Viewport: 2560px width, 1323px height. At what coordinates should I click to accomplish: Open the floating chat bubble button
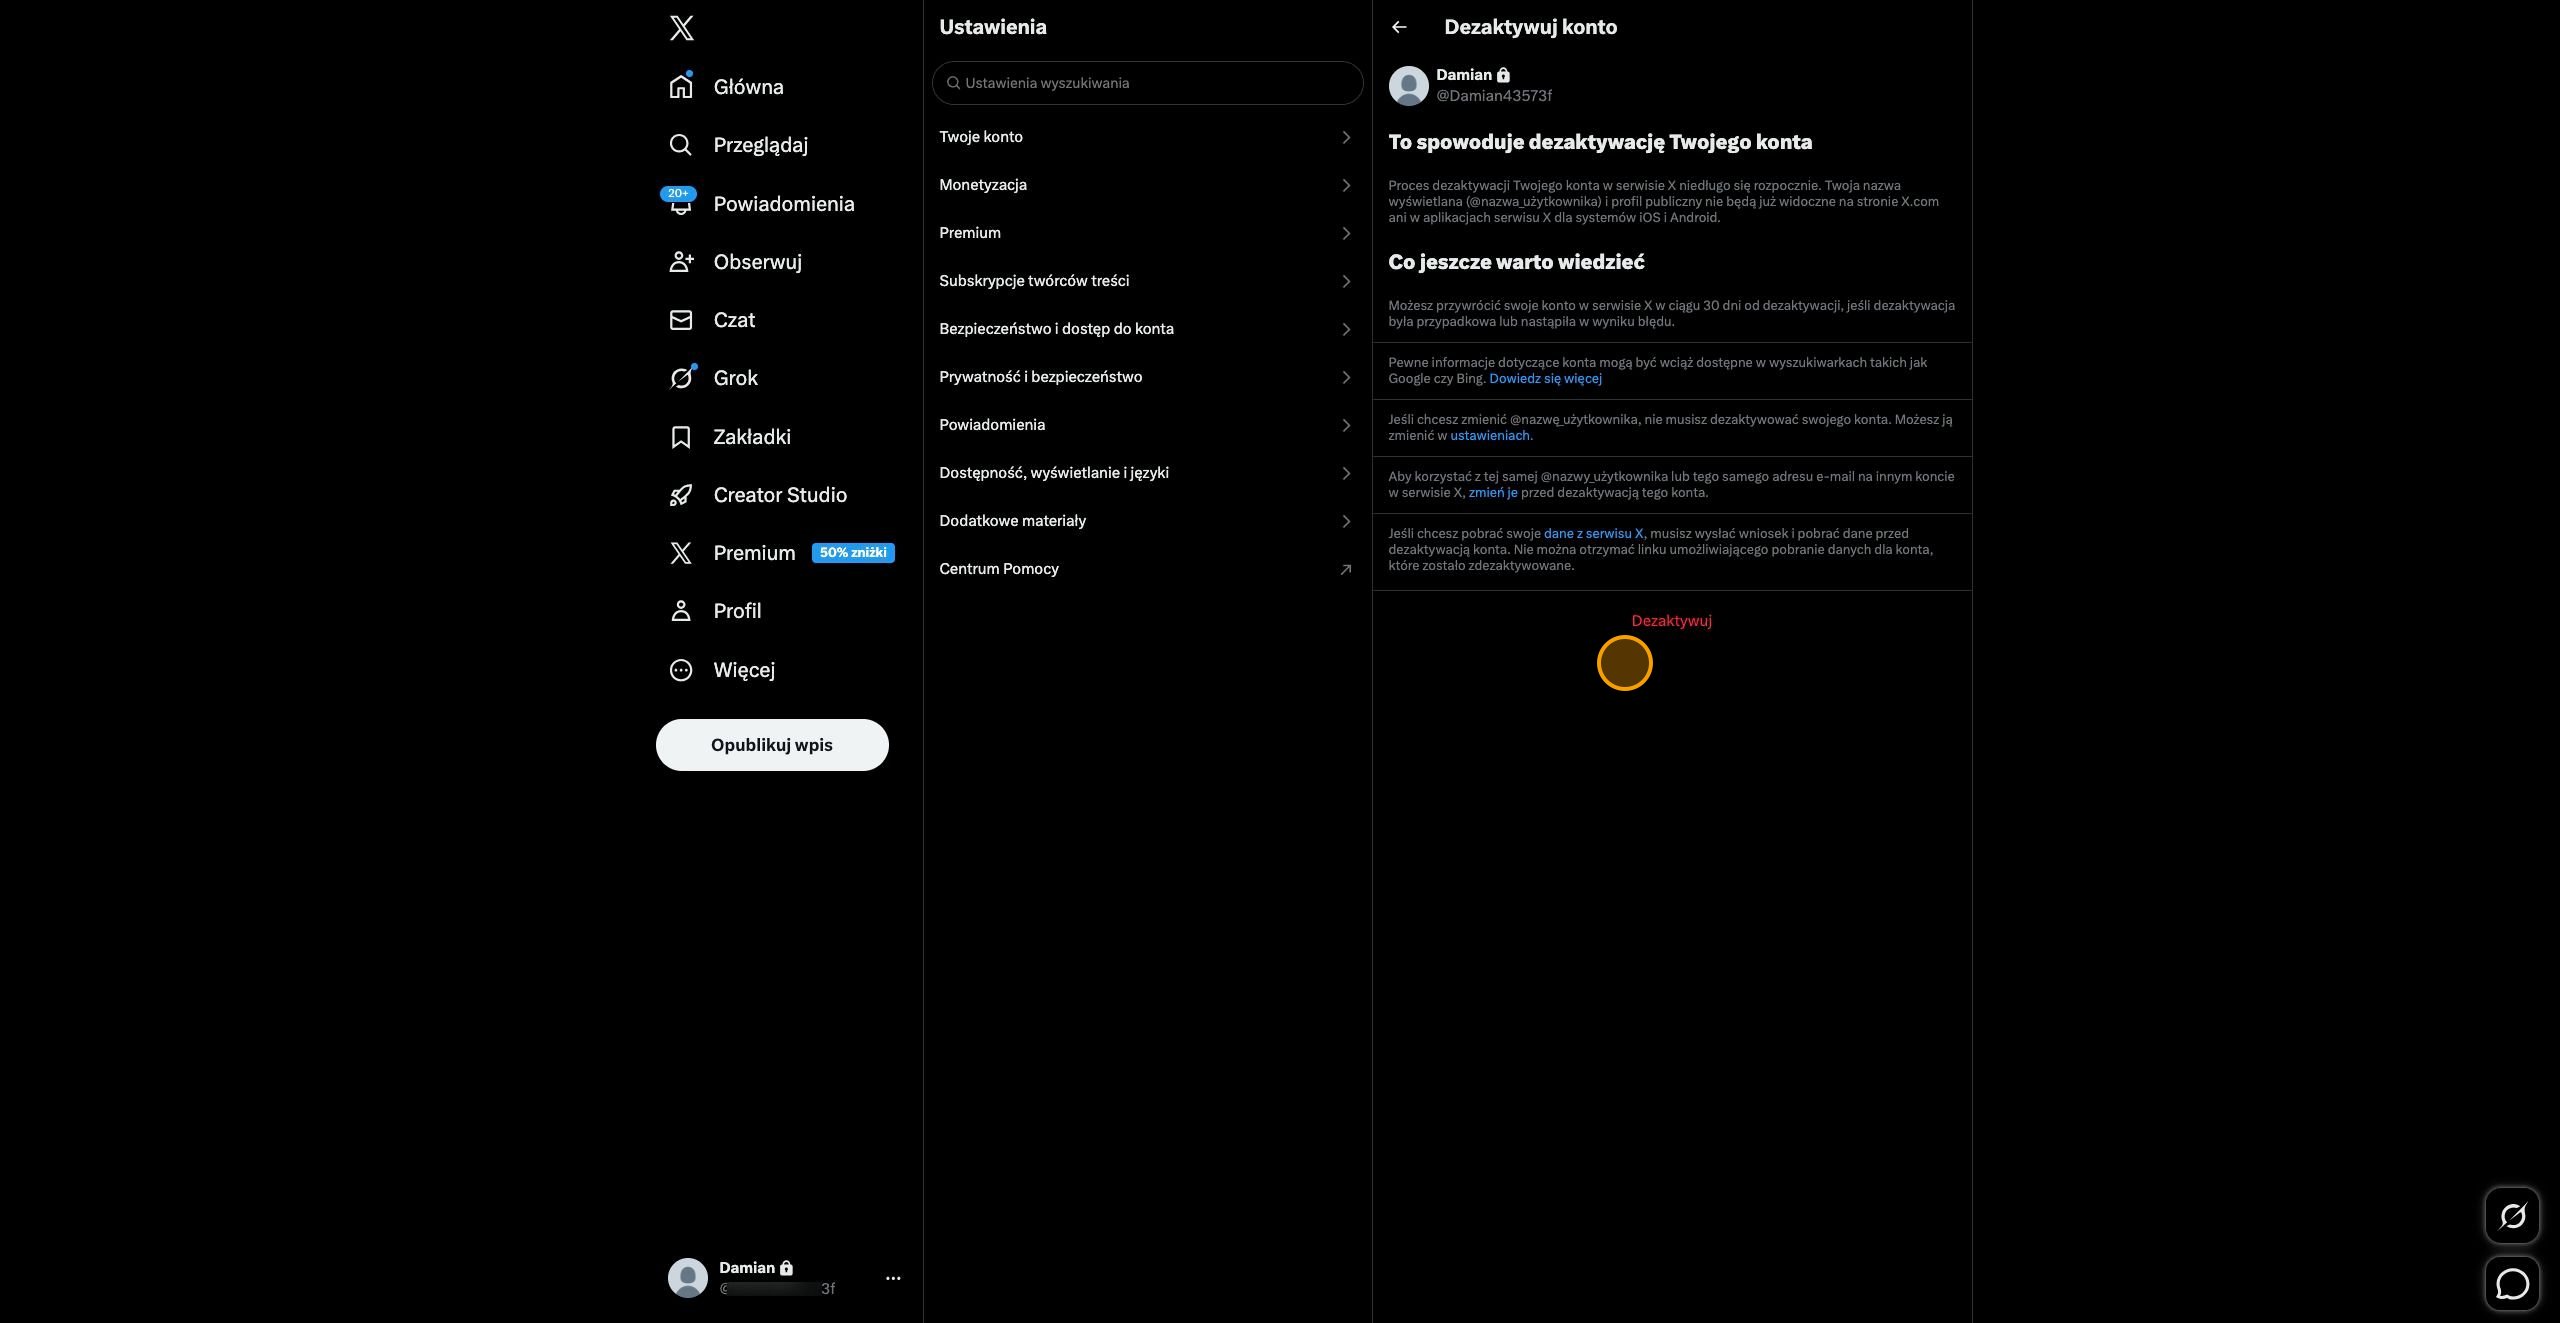pyautogui.click(x=2512, y=1284)
